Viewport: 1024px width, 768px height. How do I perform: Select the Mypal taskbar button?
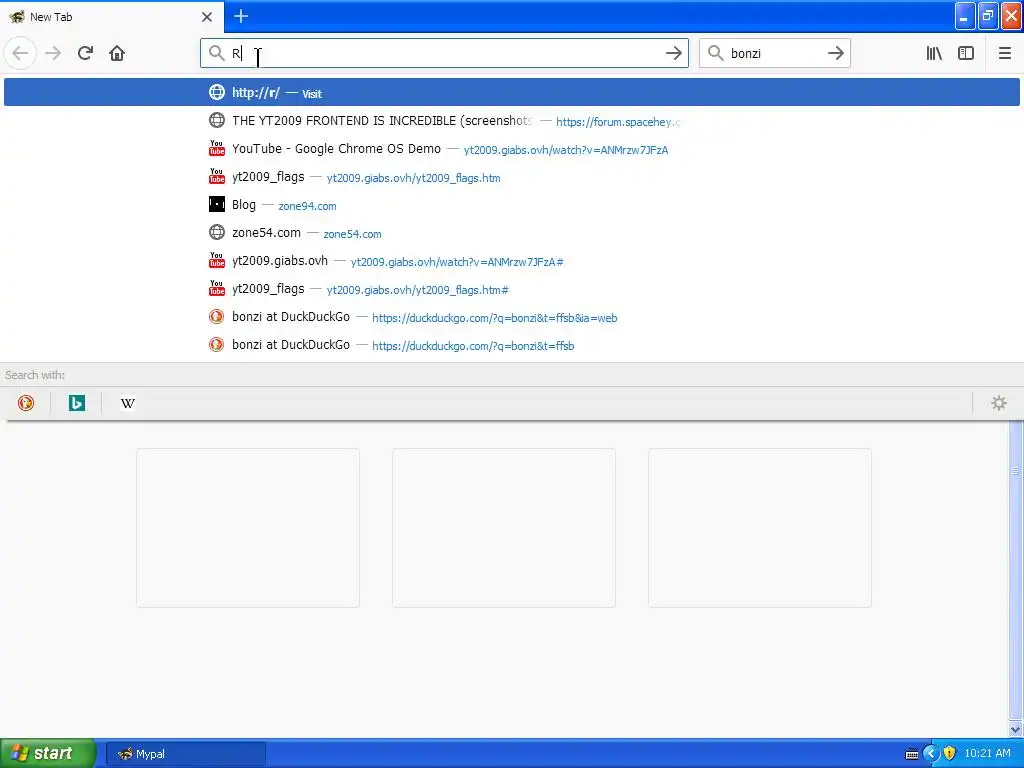pos(185,754)
